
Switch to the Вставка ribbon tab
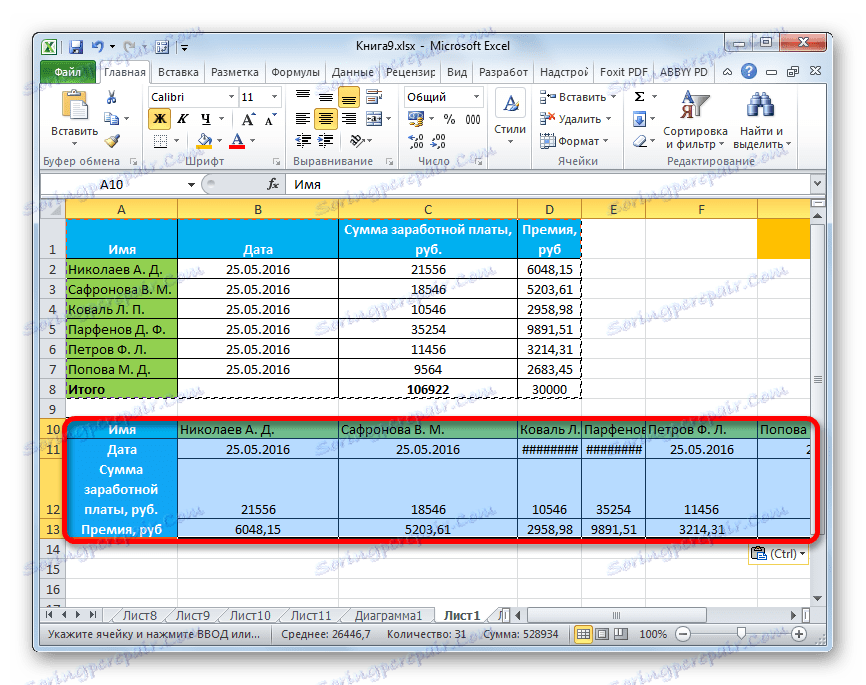[x=178, y=71]
